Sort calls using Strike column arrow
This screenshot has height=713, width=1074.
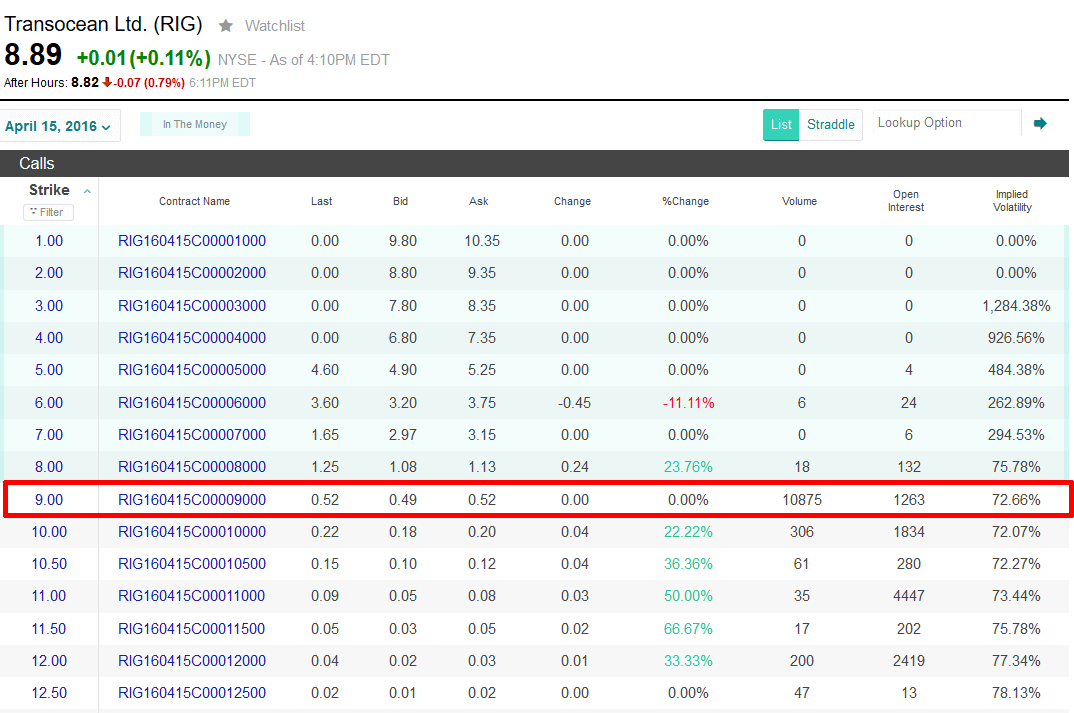(x=87, y=191)
